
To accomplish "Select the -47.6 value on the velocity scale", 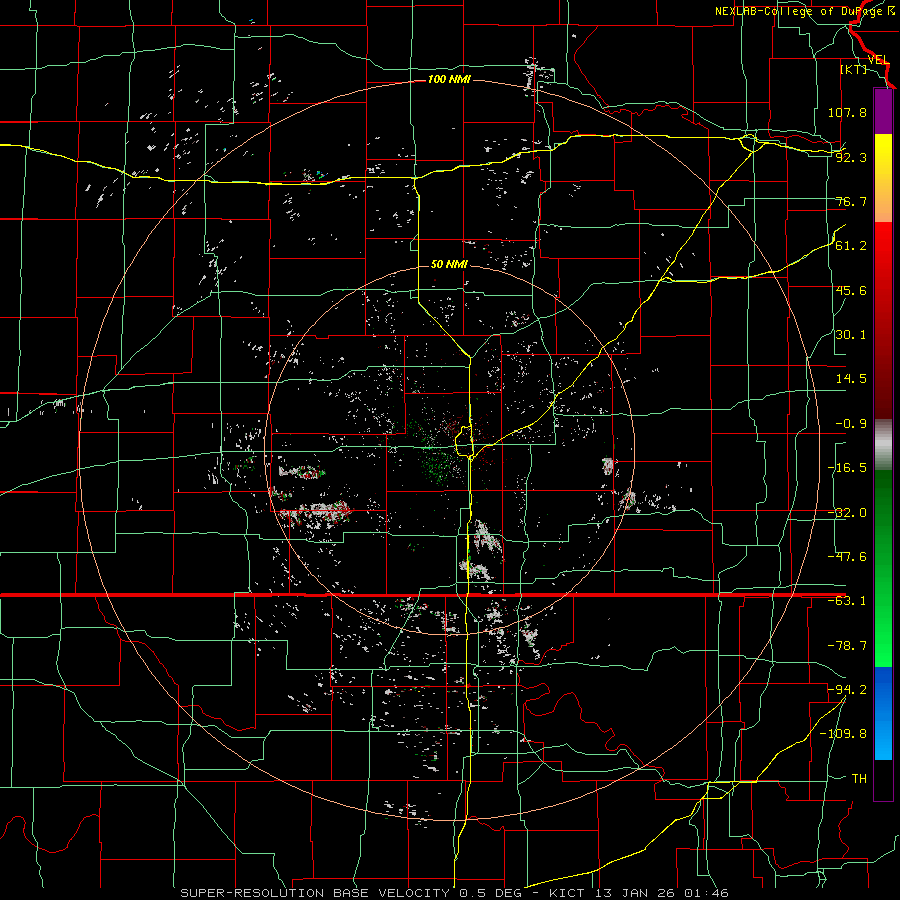I will [x=847, y=557].
